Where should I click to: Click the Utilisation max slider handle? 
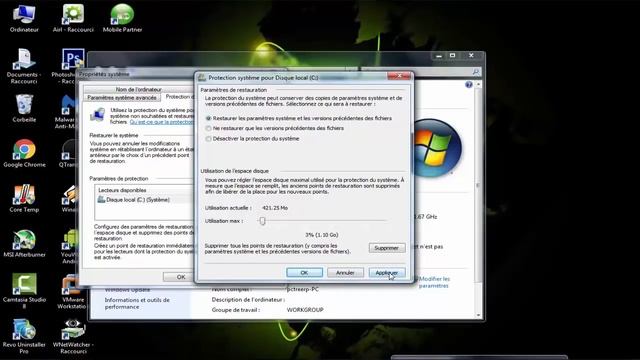tap(262, 221)
